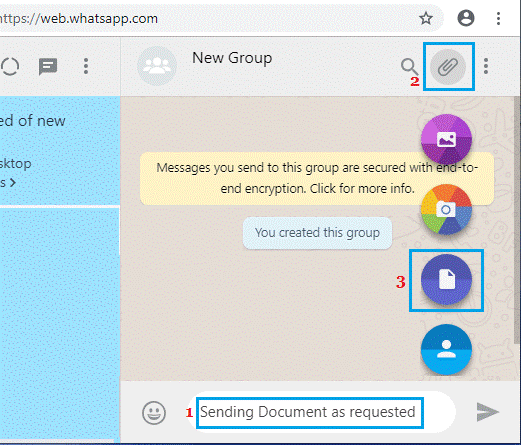Open the chat's three-dot menu

click(486, 66)
